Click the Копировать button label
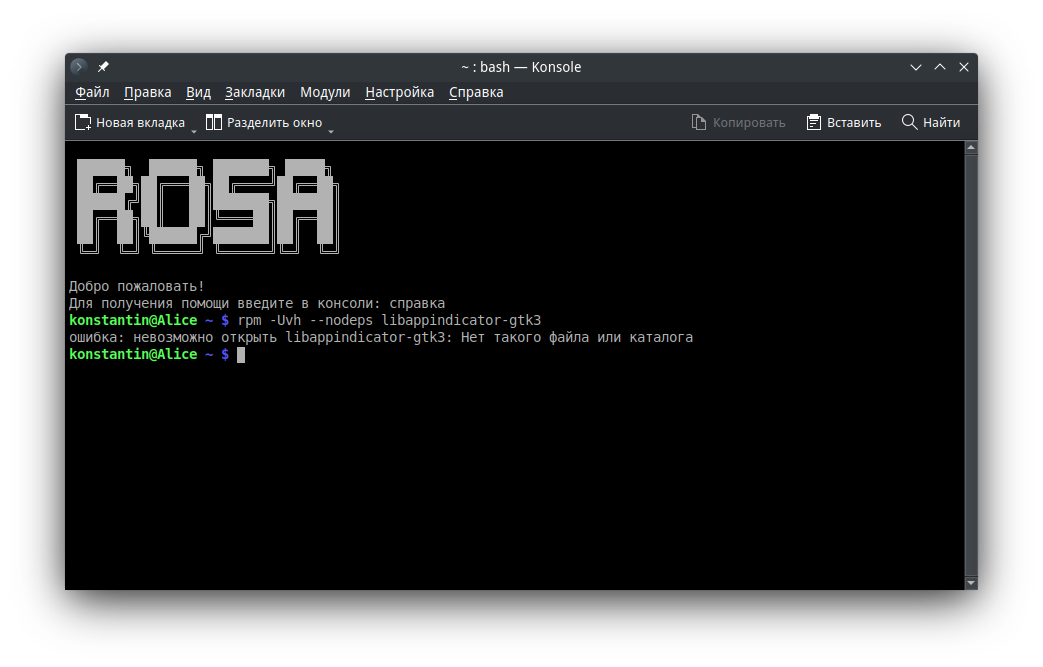The image size is (1043, 667). 749,122
